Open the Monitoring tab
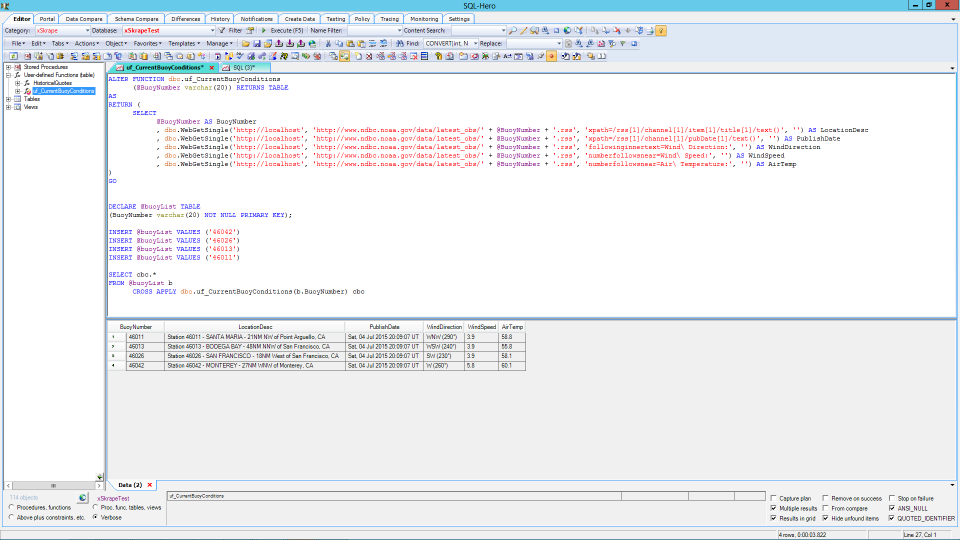The height and width of the screenshot is (540, 960). click(424, 19)
